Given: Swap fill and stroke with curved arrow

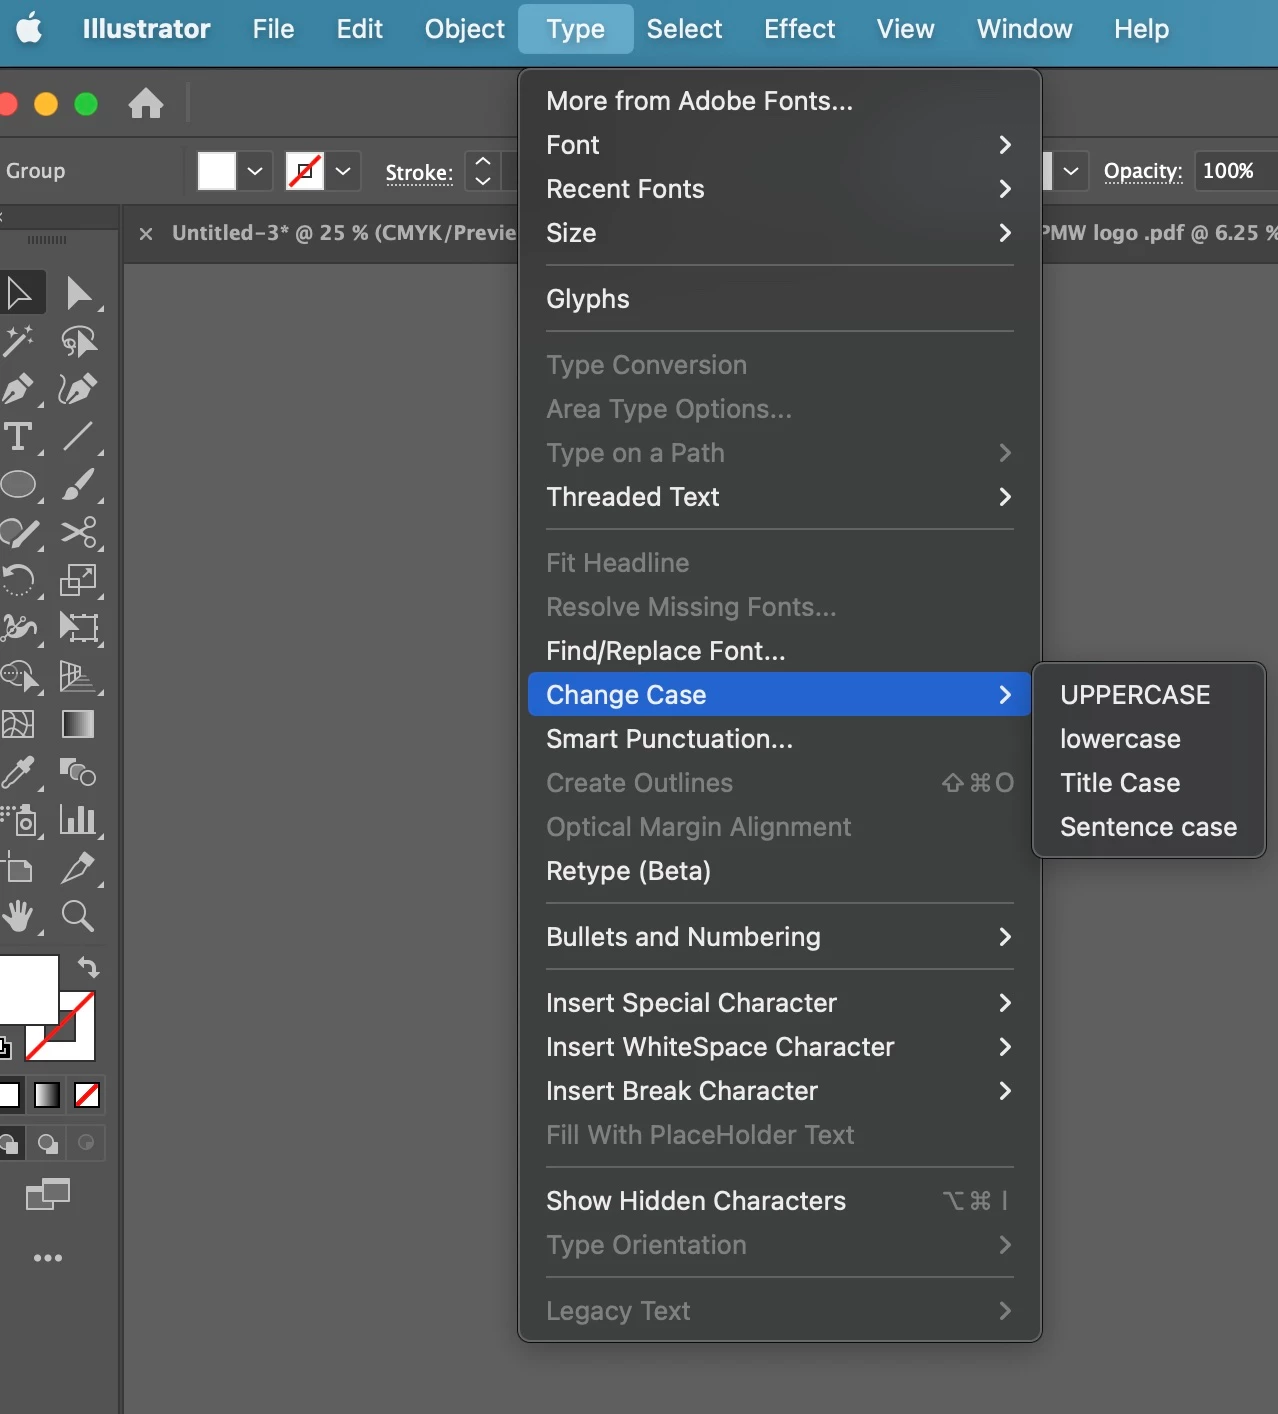Looking at the screenshot, I should 89,967.
